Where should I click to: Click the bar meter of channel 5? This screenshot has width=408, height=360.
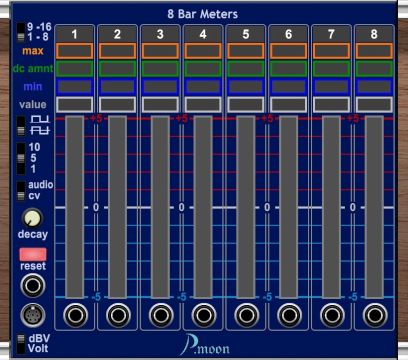tap(246, 207)
